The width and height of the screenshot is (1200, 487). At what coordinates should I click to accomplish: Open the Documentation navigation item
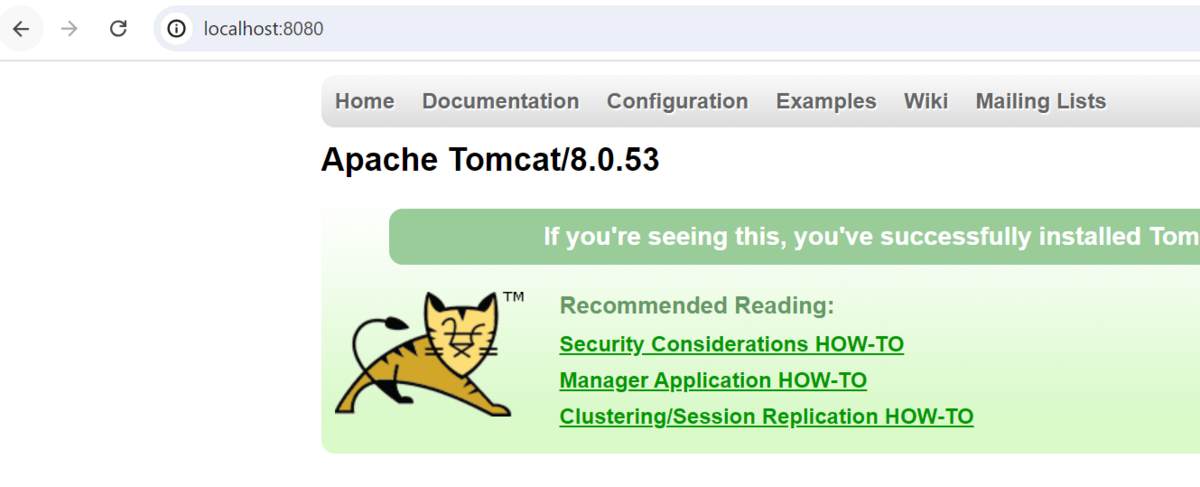pyautogui.click(x=500, y=101)
